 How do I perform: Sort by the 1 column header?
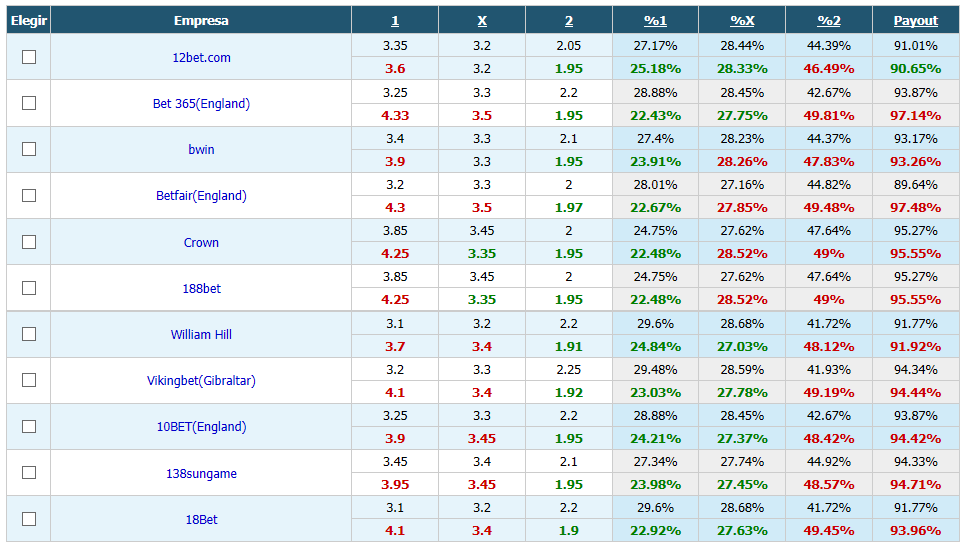(x=395, y=21)
